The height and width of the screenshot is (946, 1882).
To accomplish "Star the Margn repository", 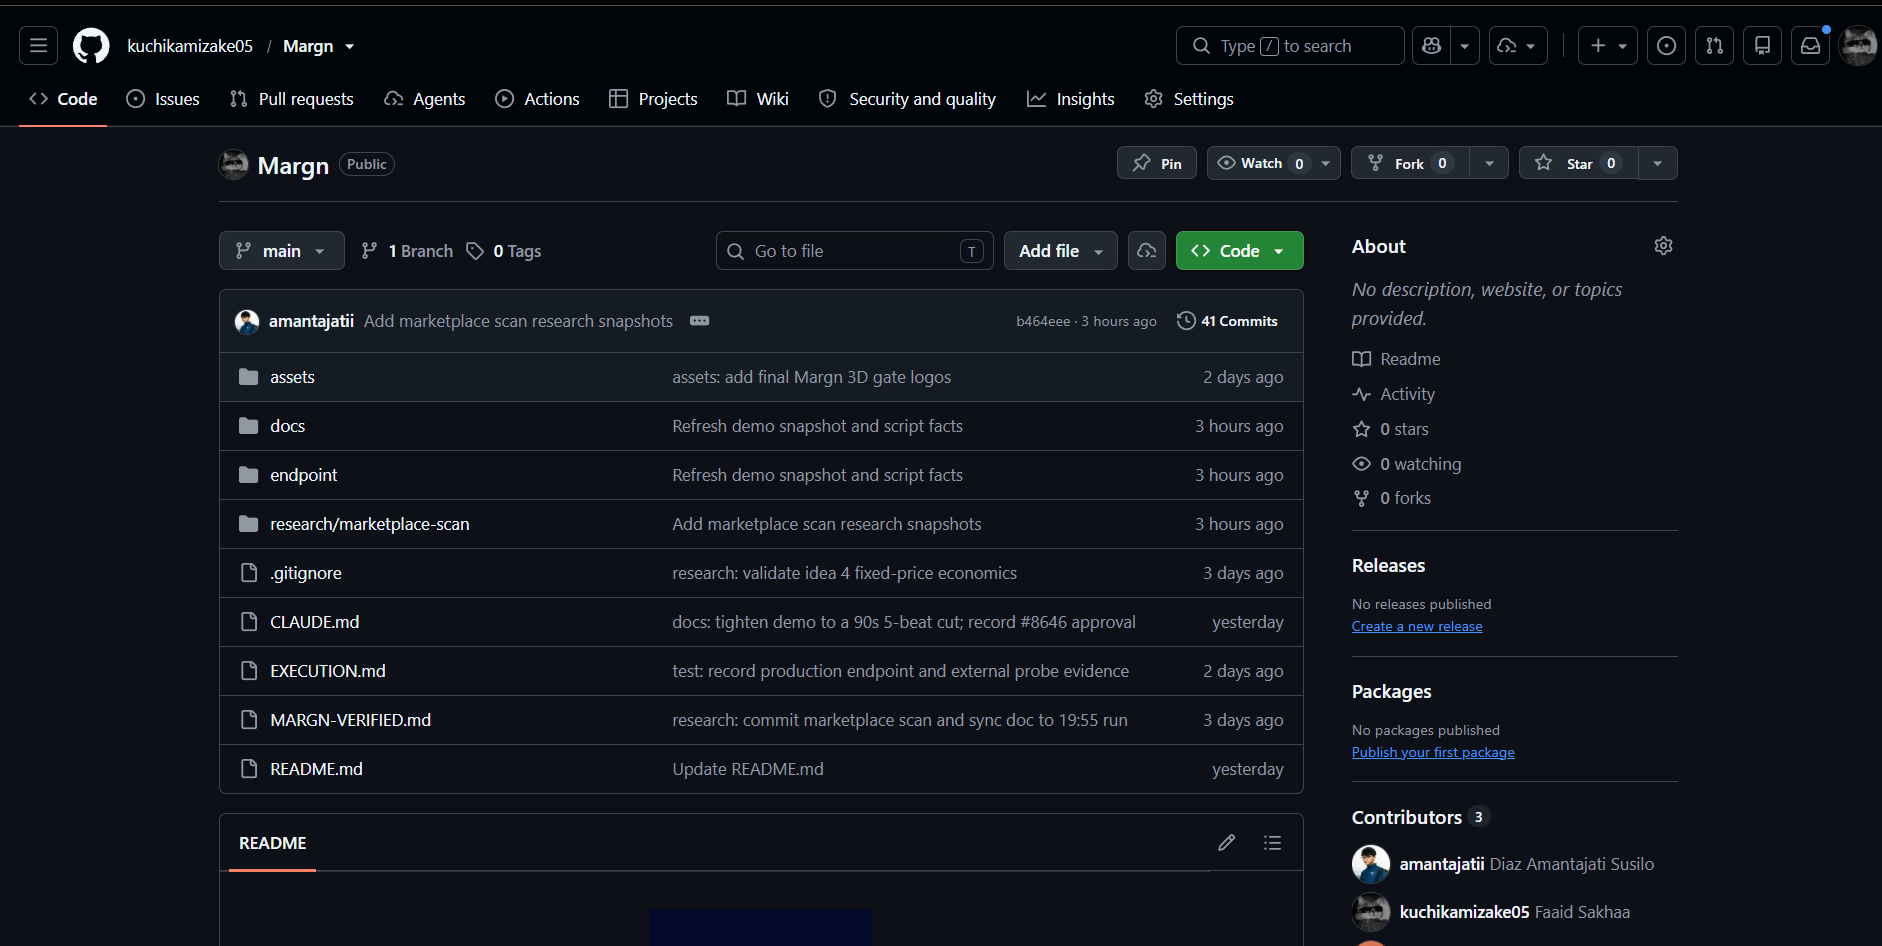I will [x=1578, y=163].
